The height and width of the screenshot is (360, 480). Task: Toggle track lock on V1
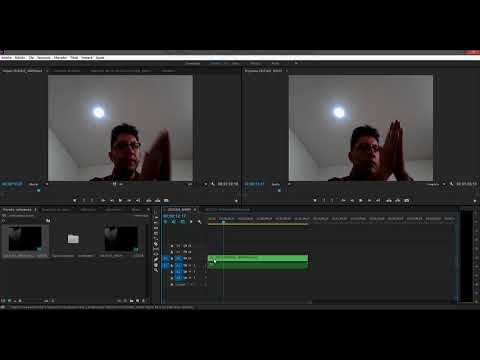(172, 258)
